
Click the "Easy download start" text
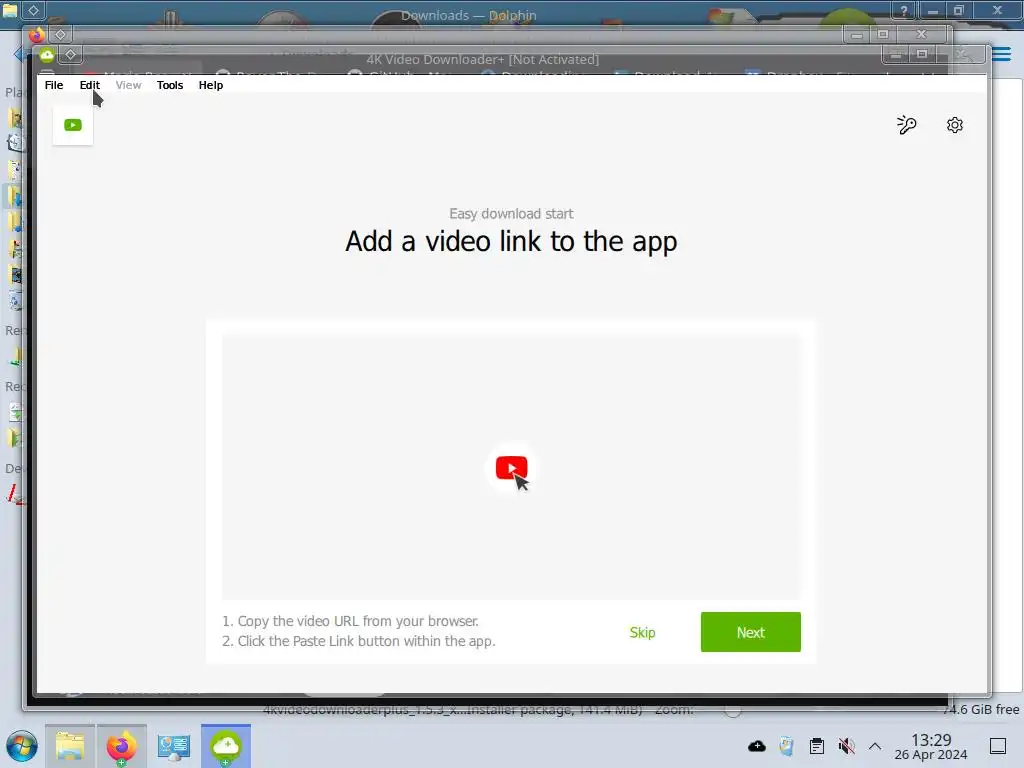tap(511, 214)
